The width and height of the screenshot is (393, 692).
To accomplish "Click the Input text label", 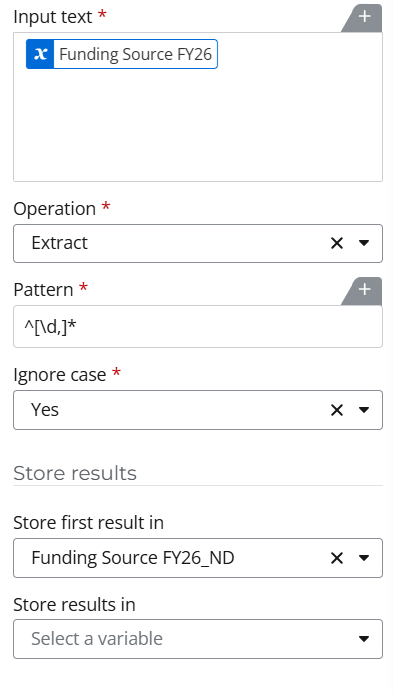I will click(53, 17).
